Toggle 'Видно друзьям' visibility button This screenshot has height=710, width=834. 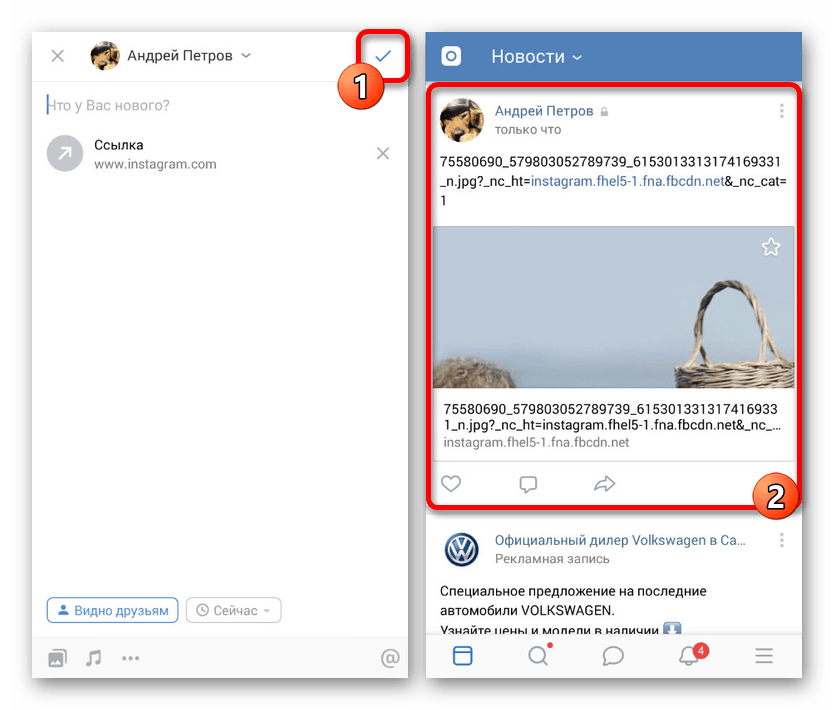click(x=112, y=611)
